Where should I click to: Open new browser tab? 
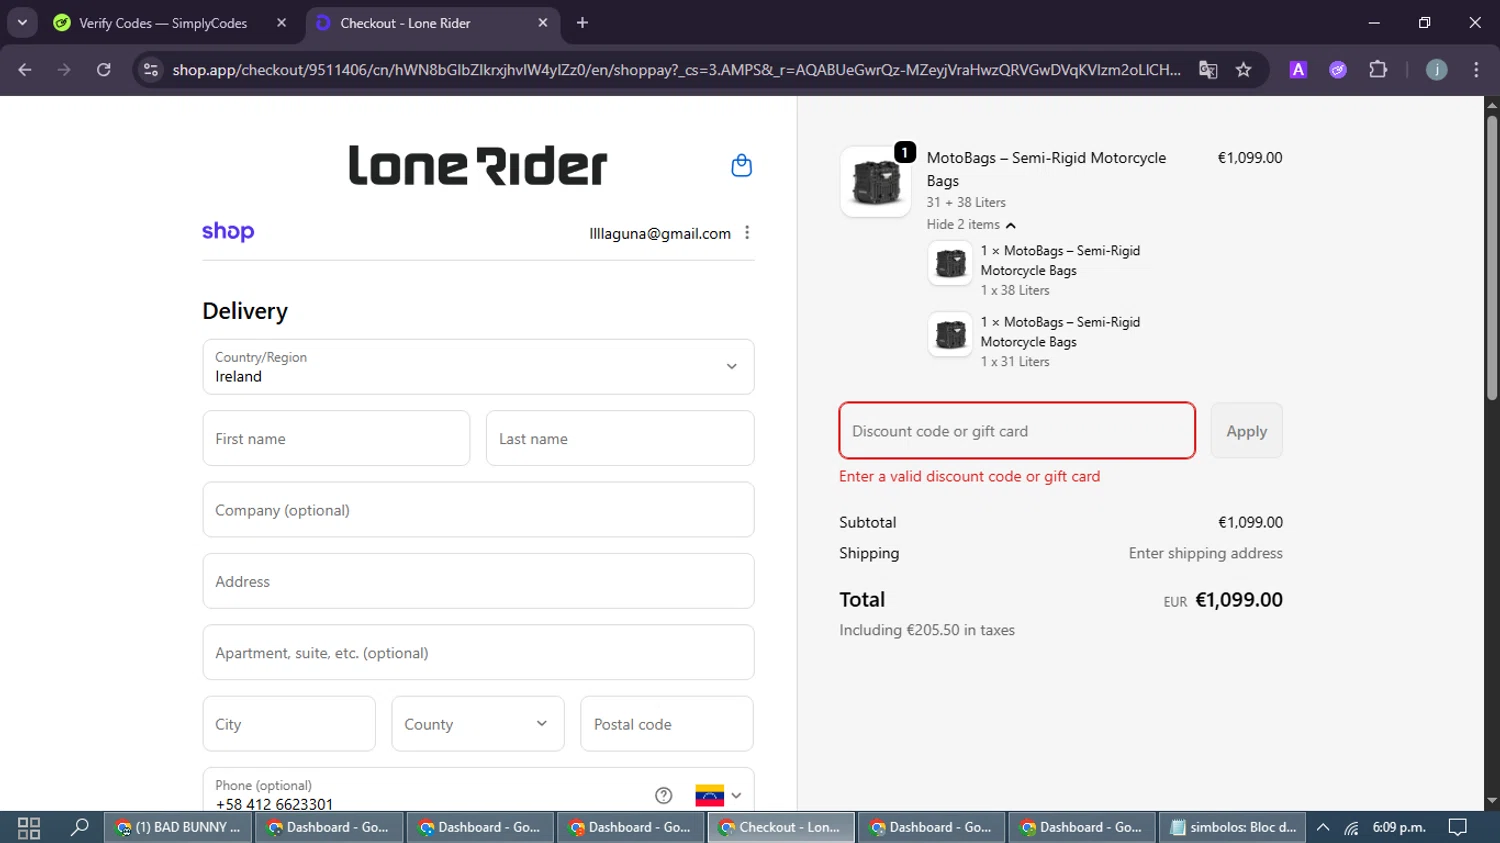pos(582,23)
